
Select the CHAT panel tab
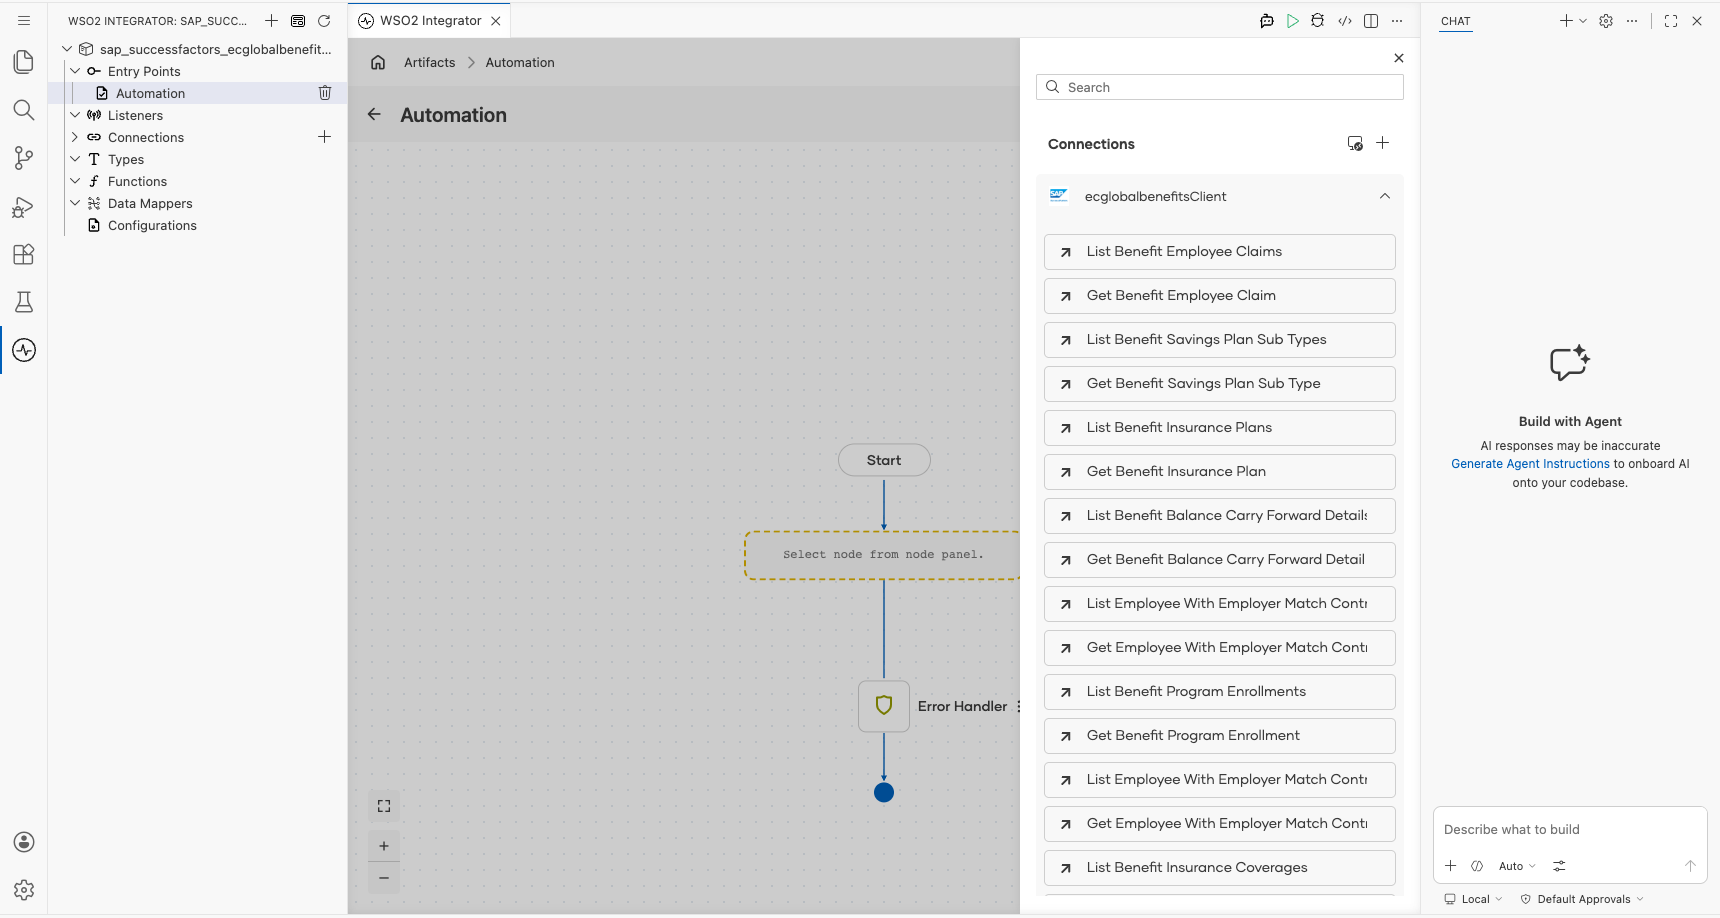click(x=1456, y=21)
